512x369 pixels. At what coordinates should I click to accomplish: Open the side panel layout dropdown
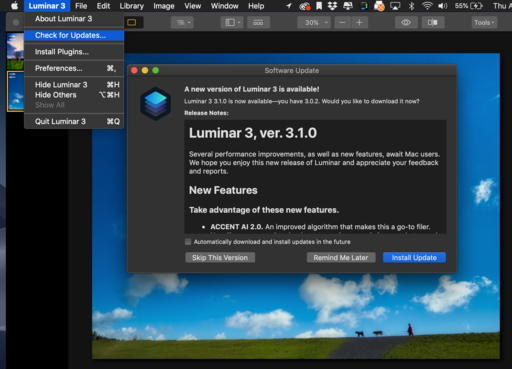tap(232, 22)
